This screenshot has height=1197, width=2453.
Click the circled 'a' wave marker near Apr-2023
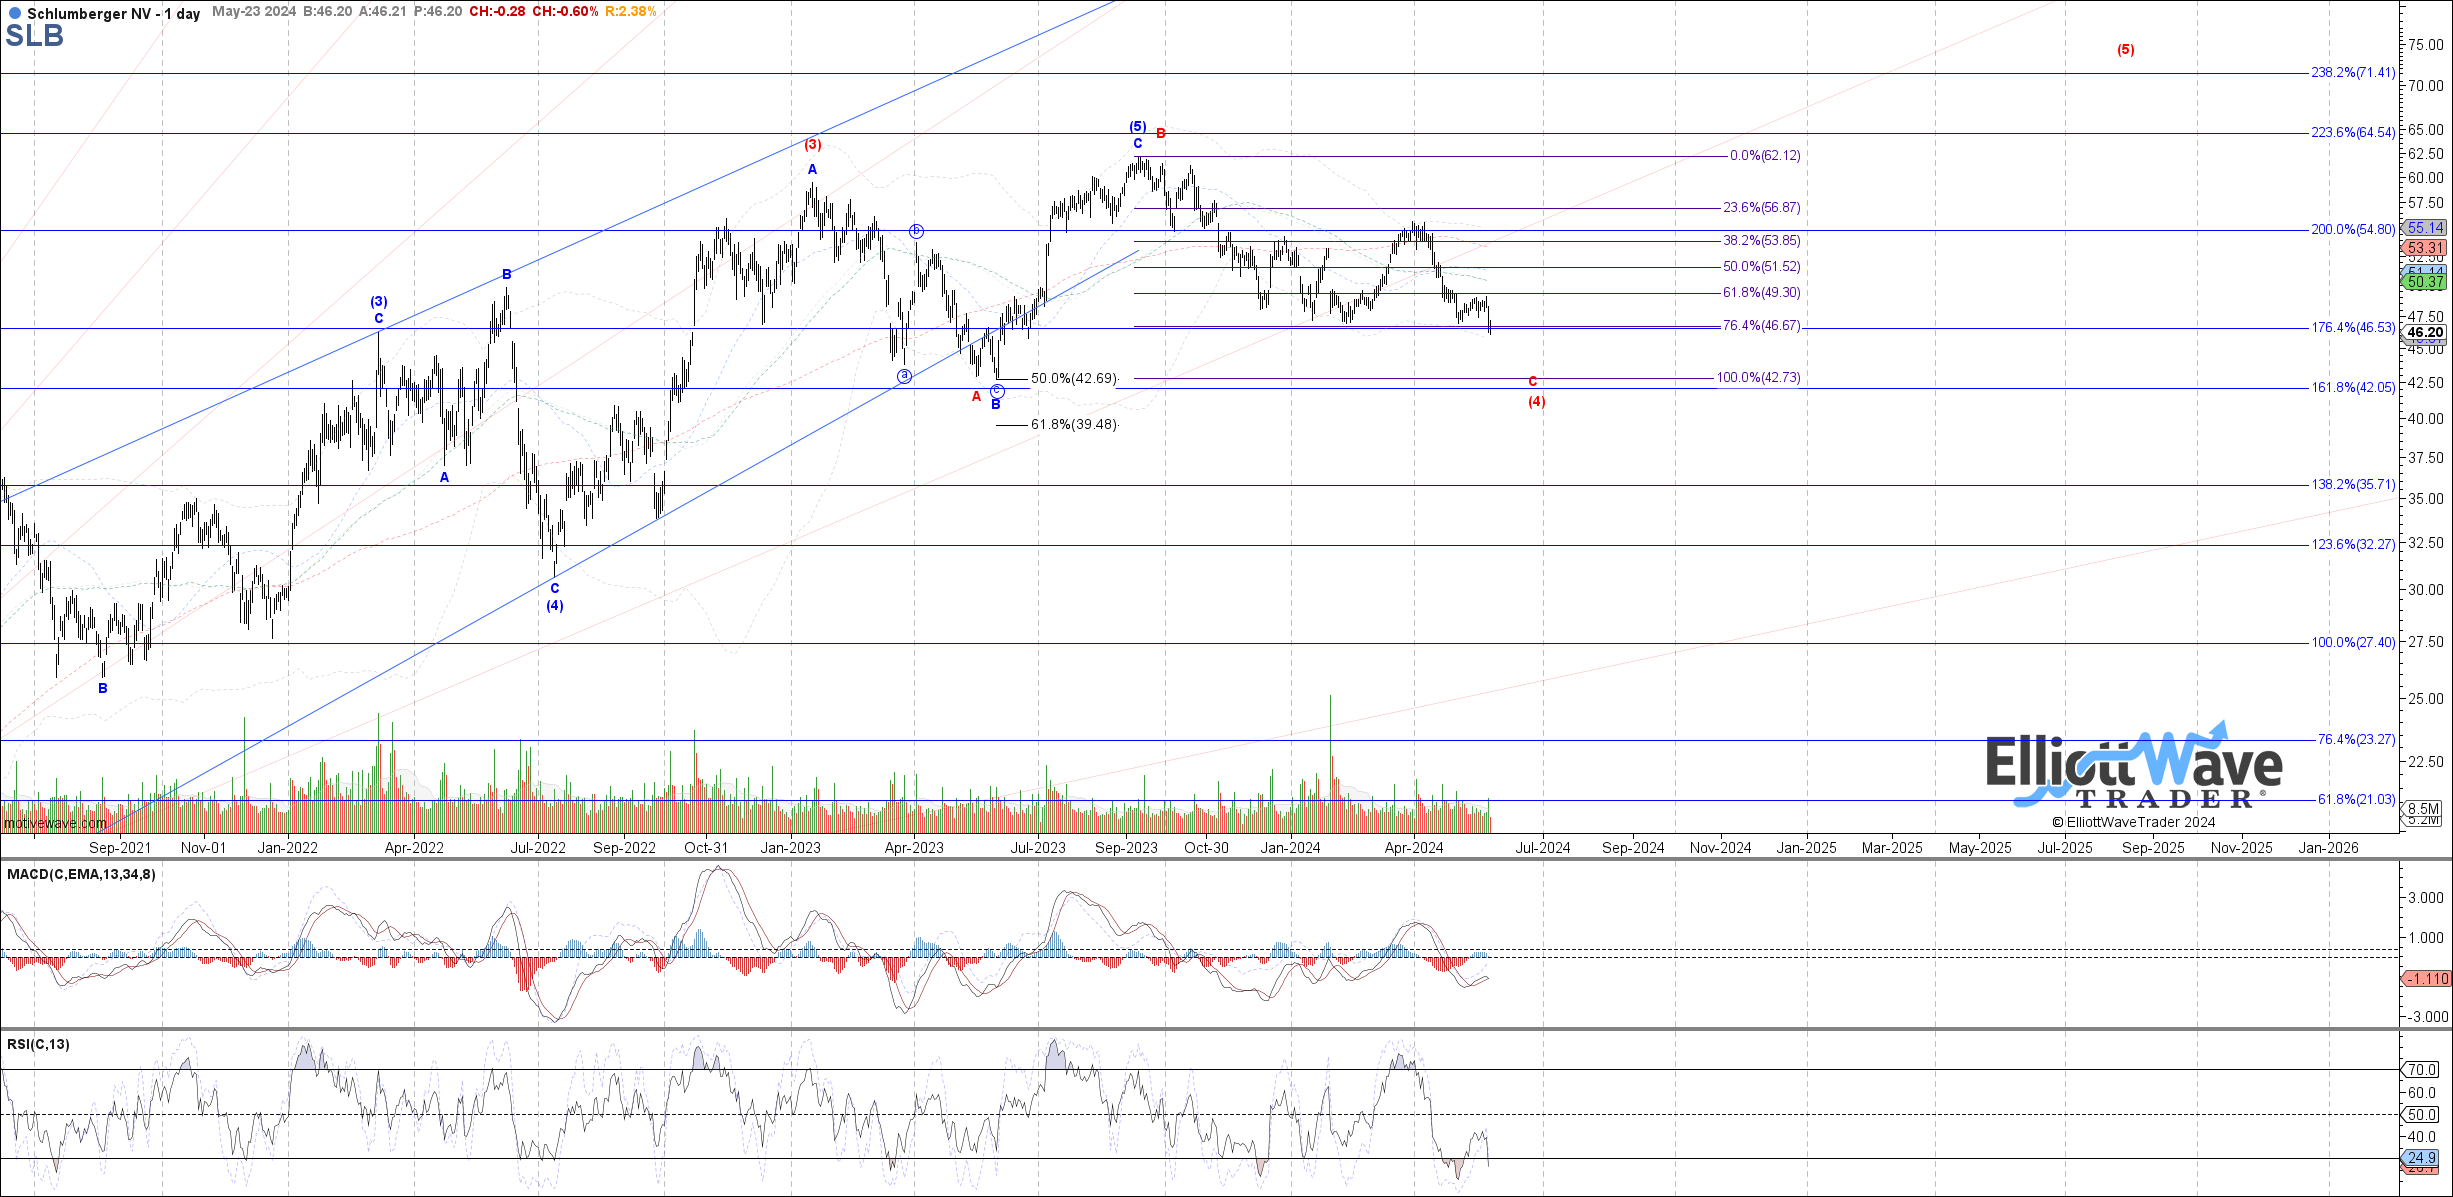904,376
